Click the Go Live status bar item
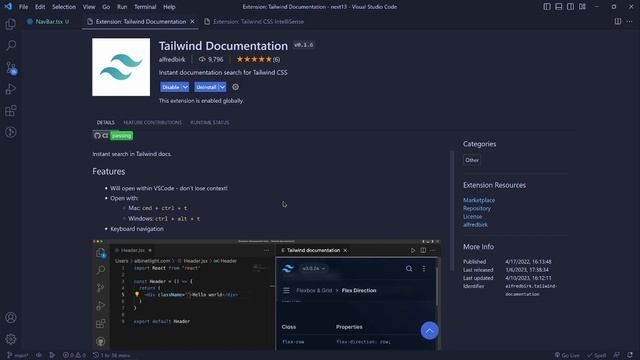This screenshot has height=360, width=640. coord(567,356)
